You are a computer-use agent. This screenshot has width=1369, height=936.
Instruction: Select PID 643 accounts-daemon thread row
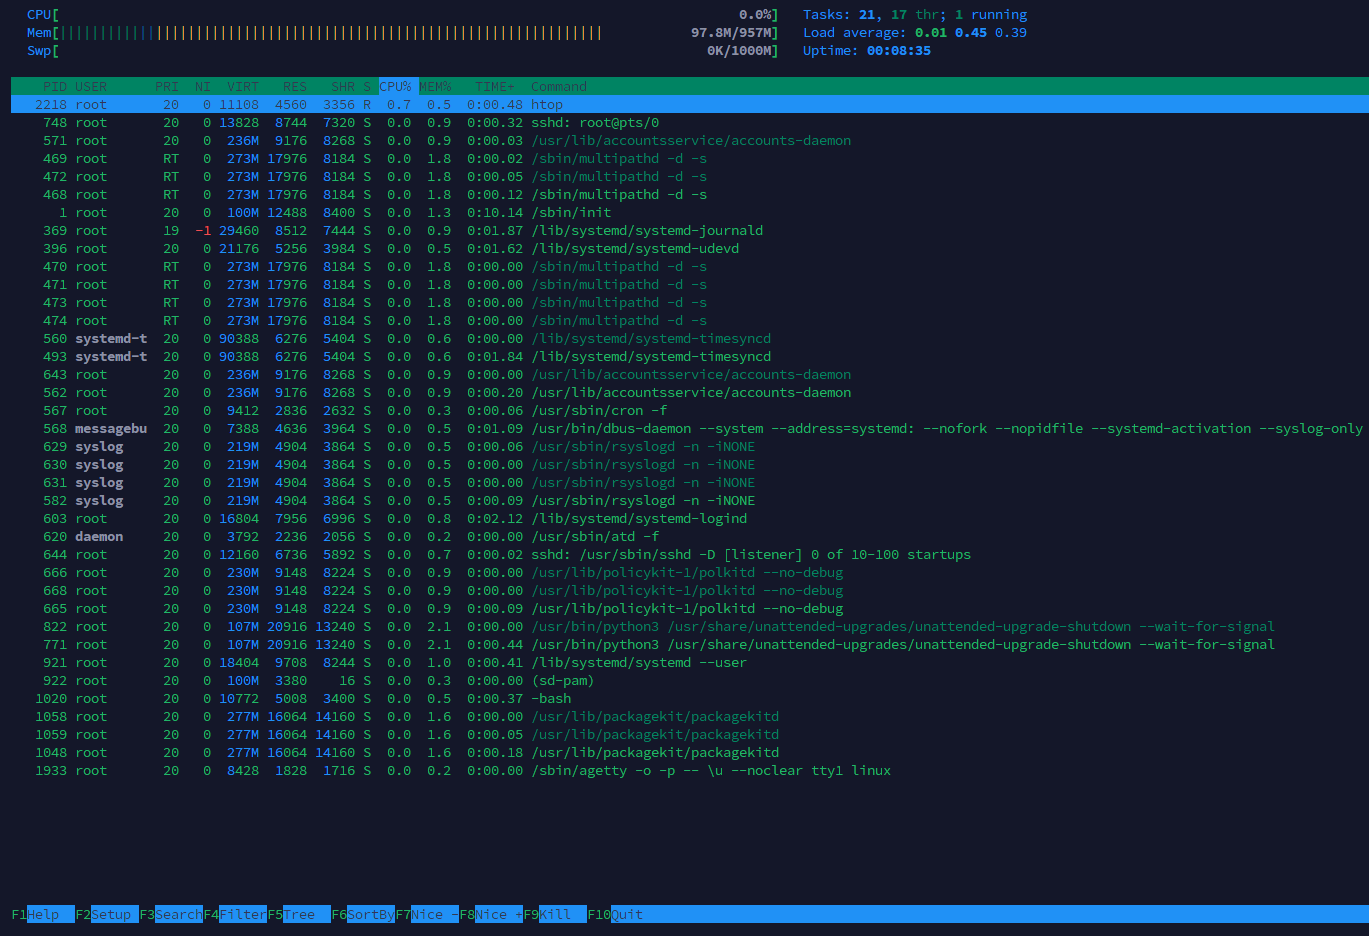689,374
